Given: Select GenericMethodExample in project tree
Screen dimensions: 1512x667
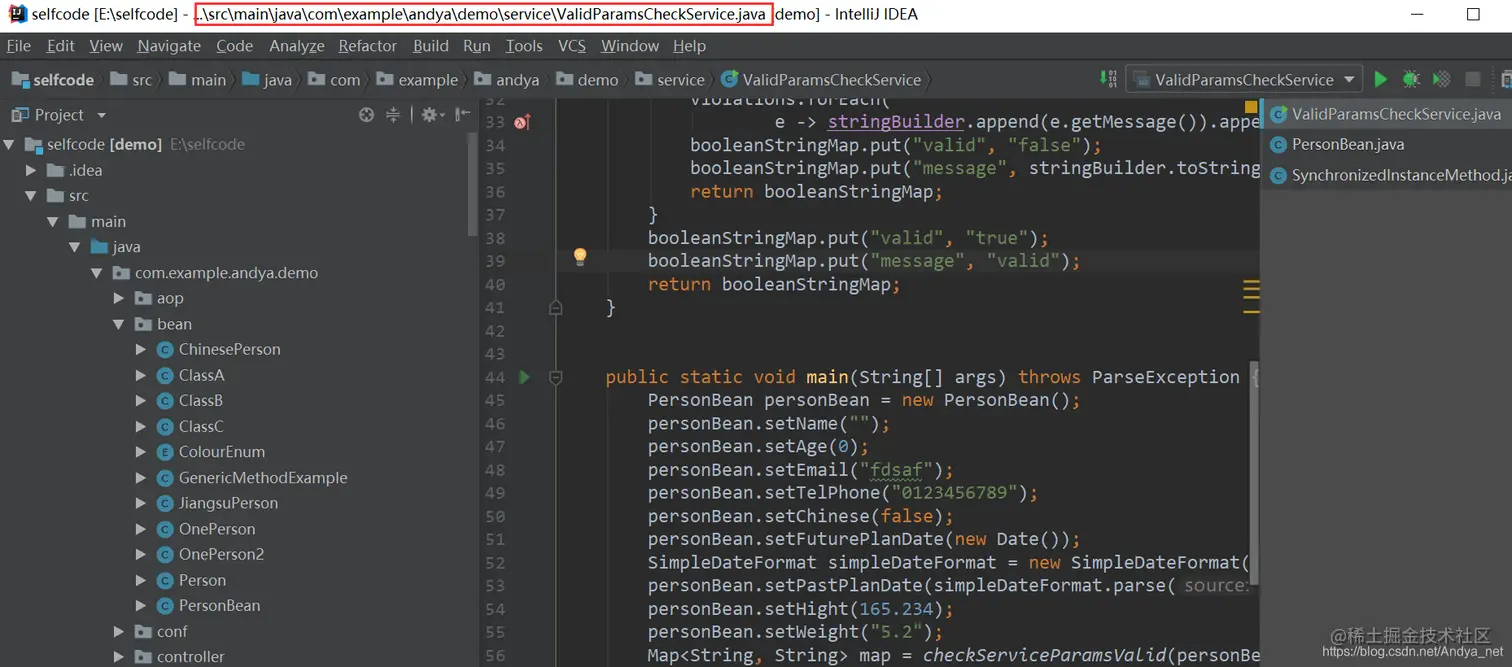Looking at the screenshot, I should click(x=263, y=478).
